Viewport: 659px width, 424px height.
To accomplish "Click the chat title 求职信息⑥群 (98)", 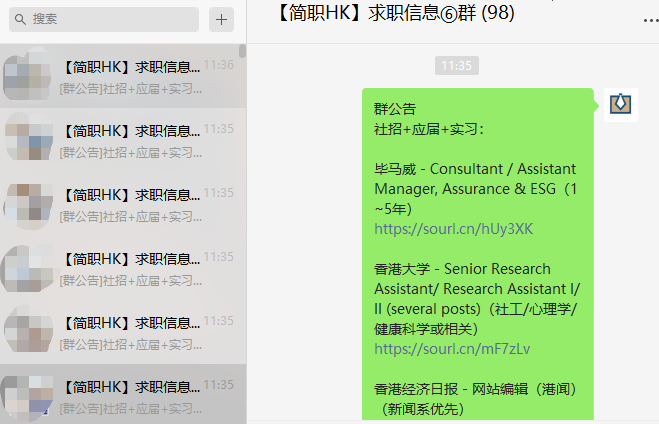I will coord(395,13).
